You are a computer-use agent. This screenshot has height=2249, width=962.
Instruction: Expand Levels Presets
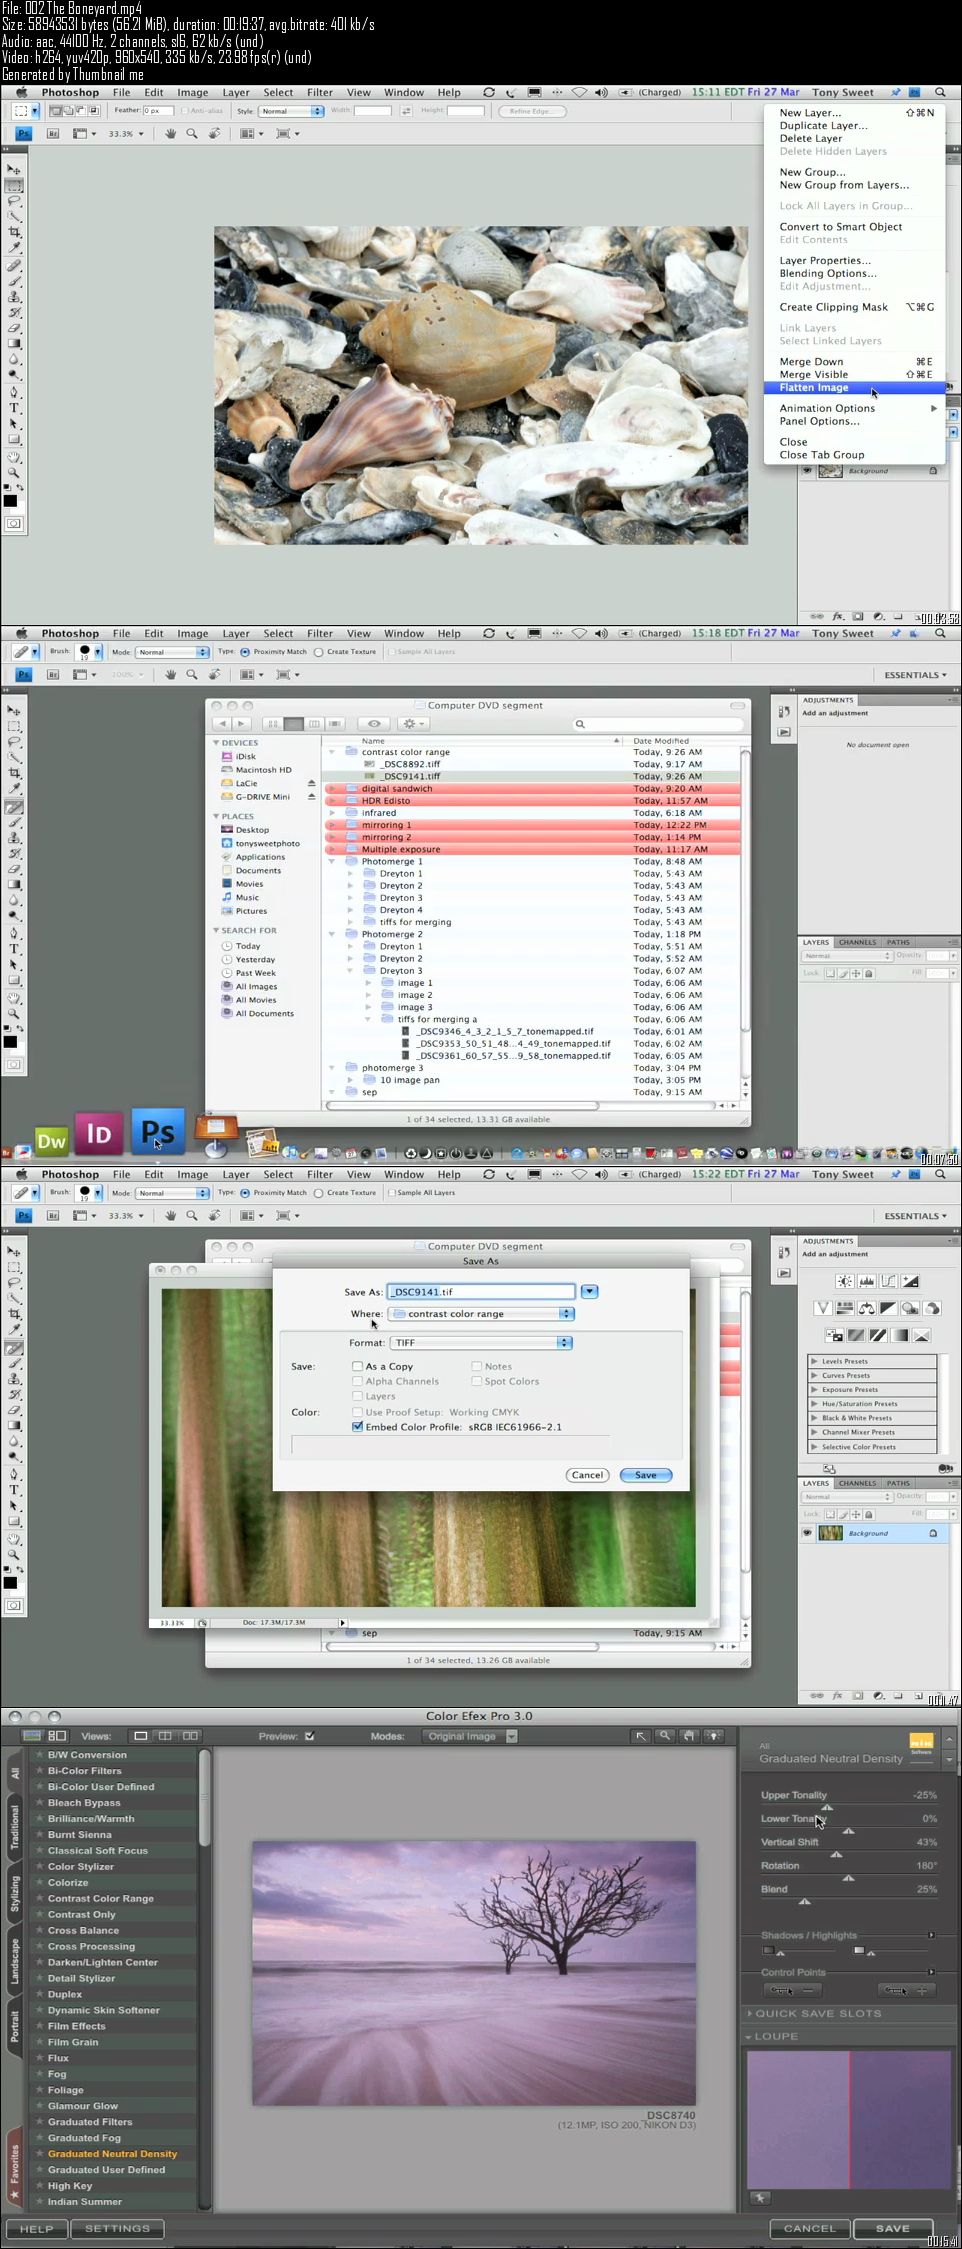point(815,1361)
